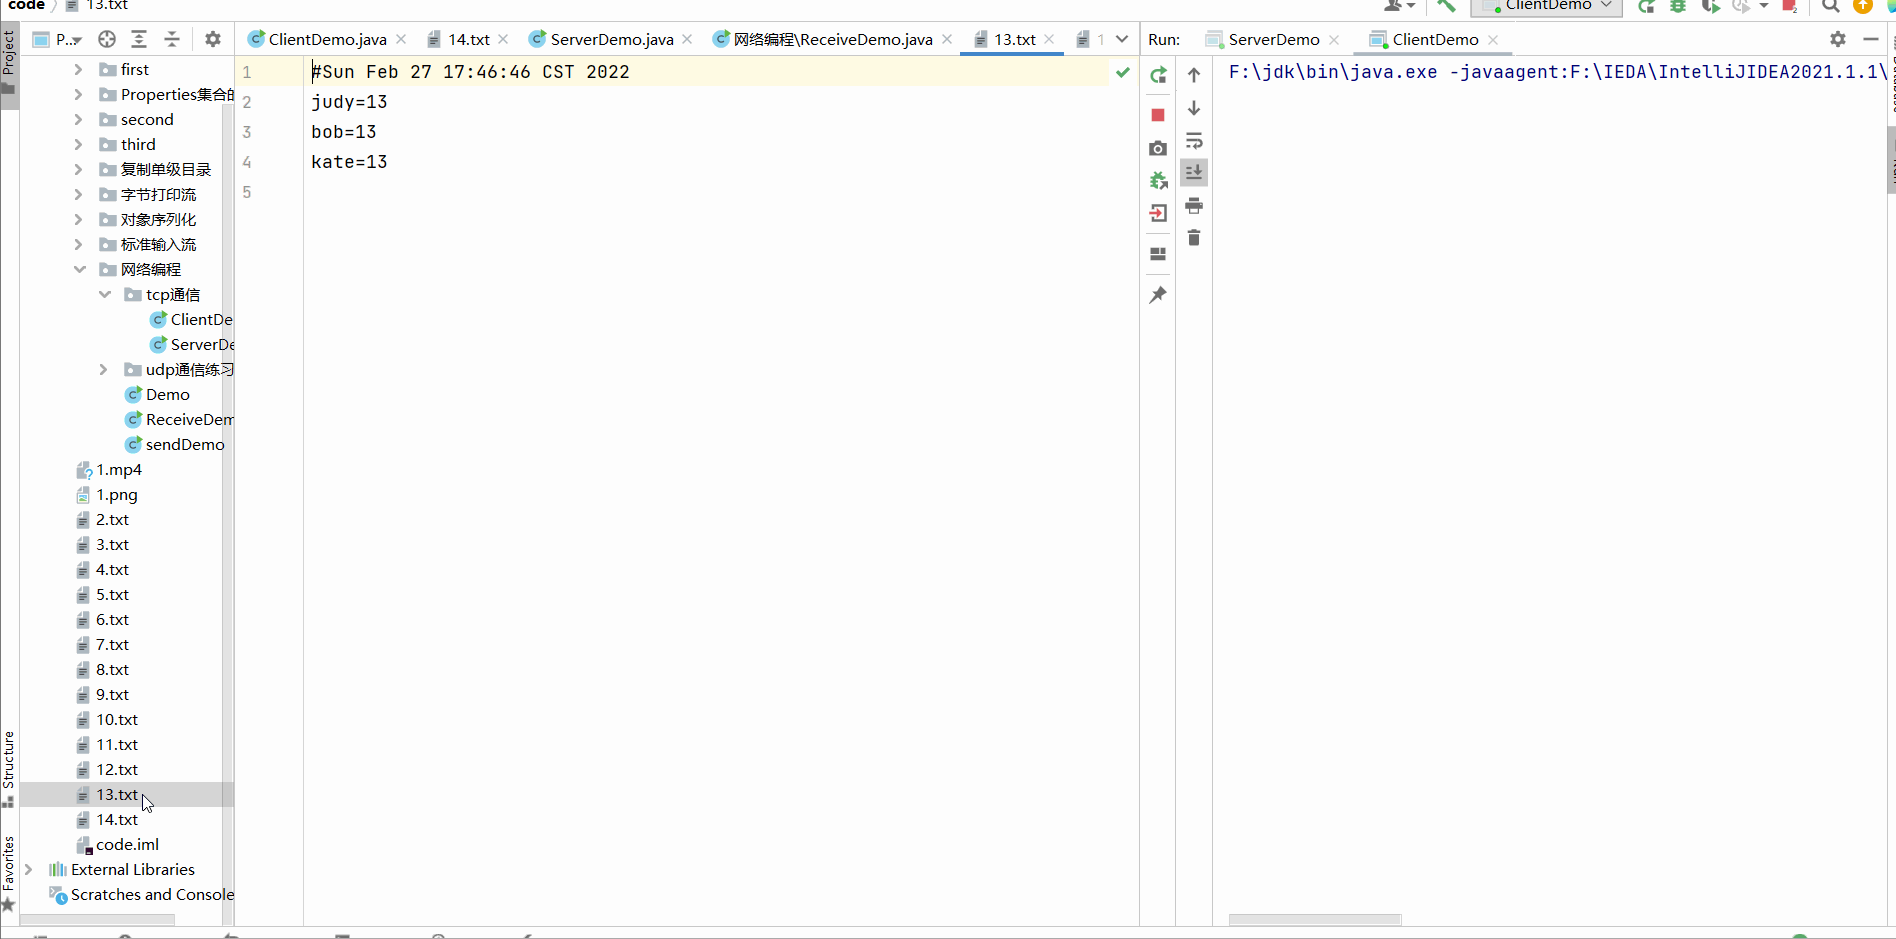Screen dimensions: 1896x939
Task: Click the top toolbar Rerun icon
Action: (x=1646, y=6)
